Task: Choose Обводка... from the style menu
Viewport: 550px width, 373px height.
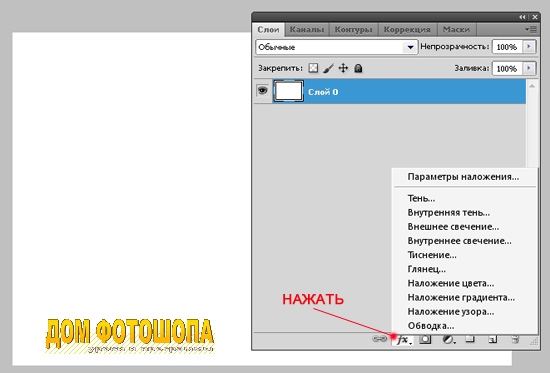Action: [x=431, y=326]
